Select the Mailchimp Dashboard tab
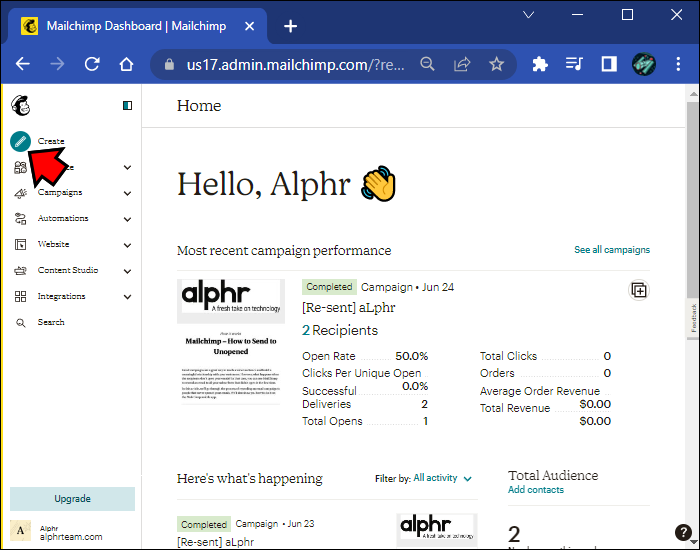This screenshot has height=550, width=700. (137, 26)
